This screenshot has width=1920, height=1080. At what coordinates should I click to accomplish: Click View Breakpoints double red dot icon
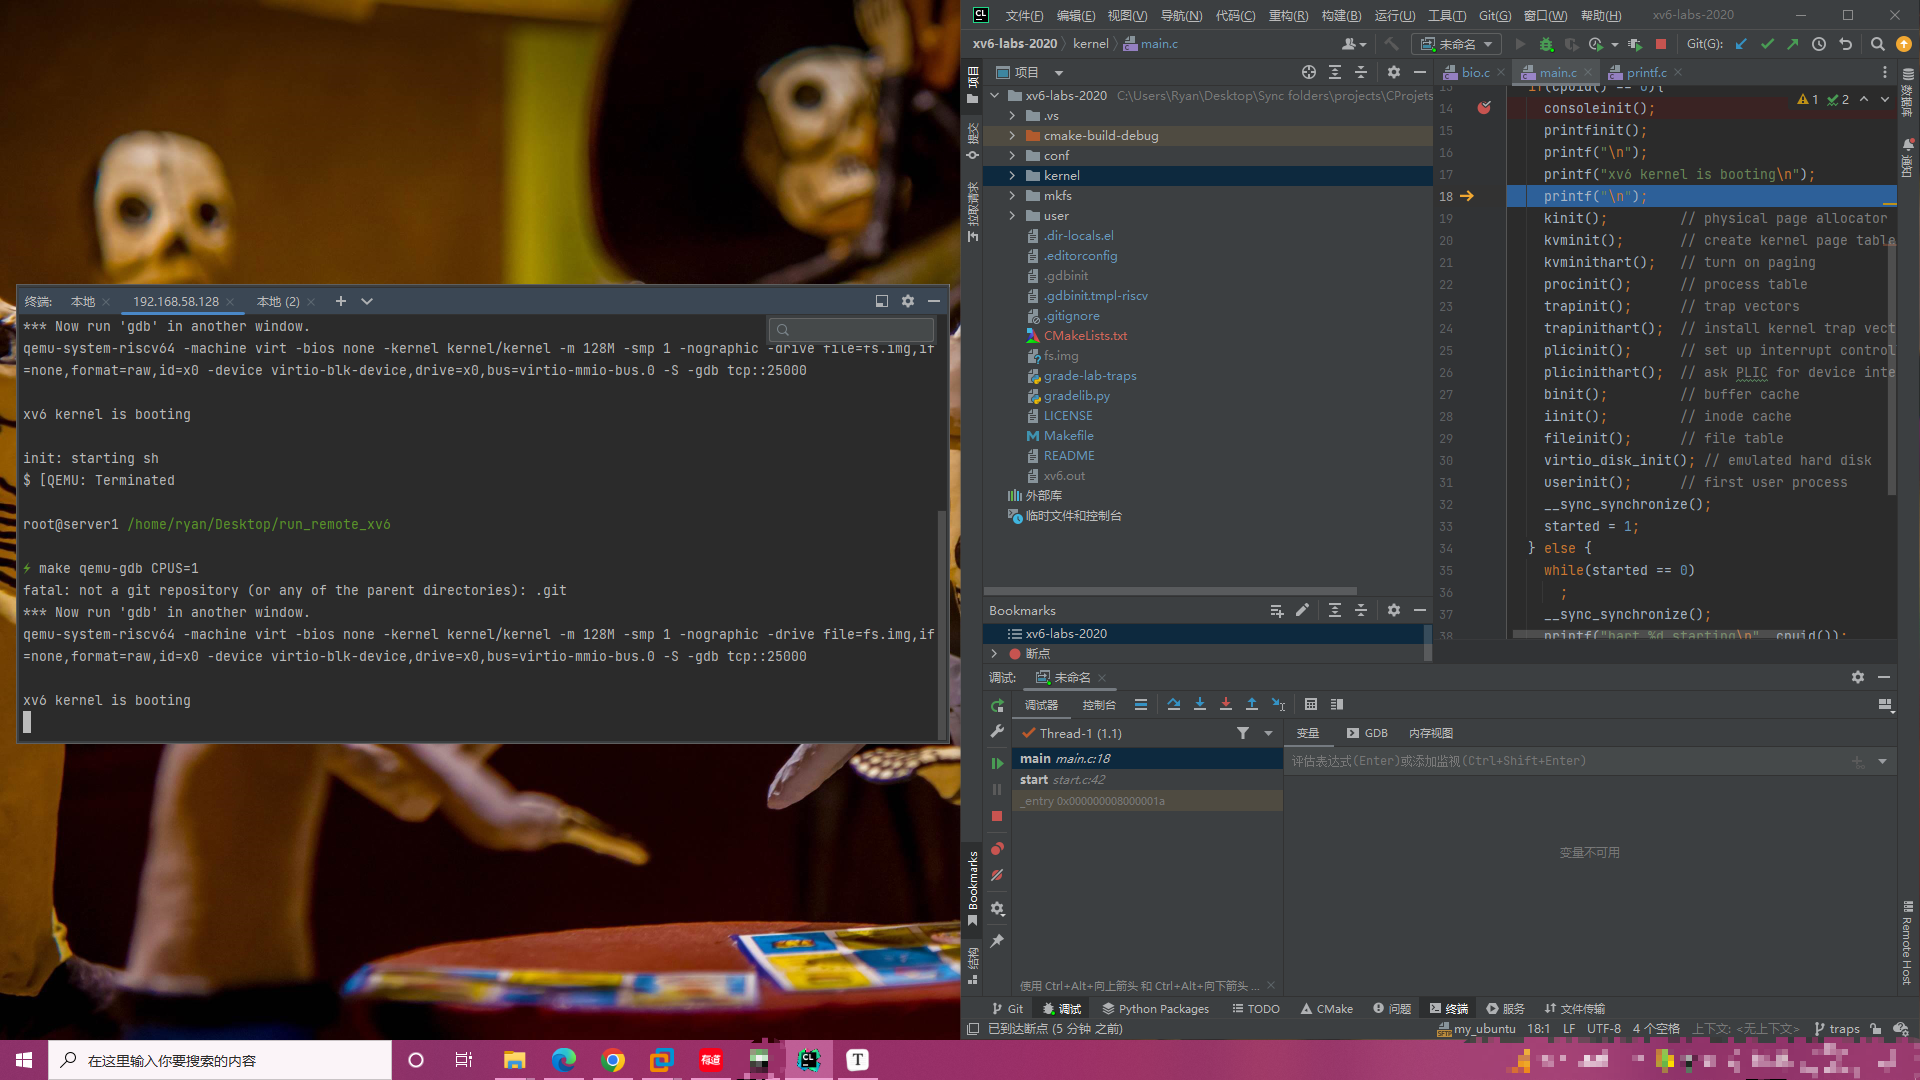(997, 849)
